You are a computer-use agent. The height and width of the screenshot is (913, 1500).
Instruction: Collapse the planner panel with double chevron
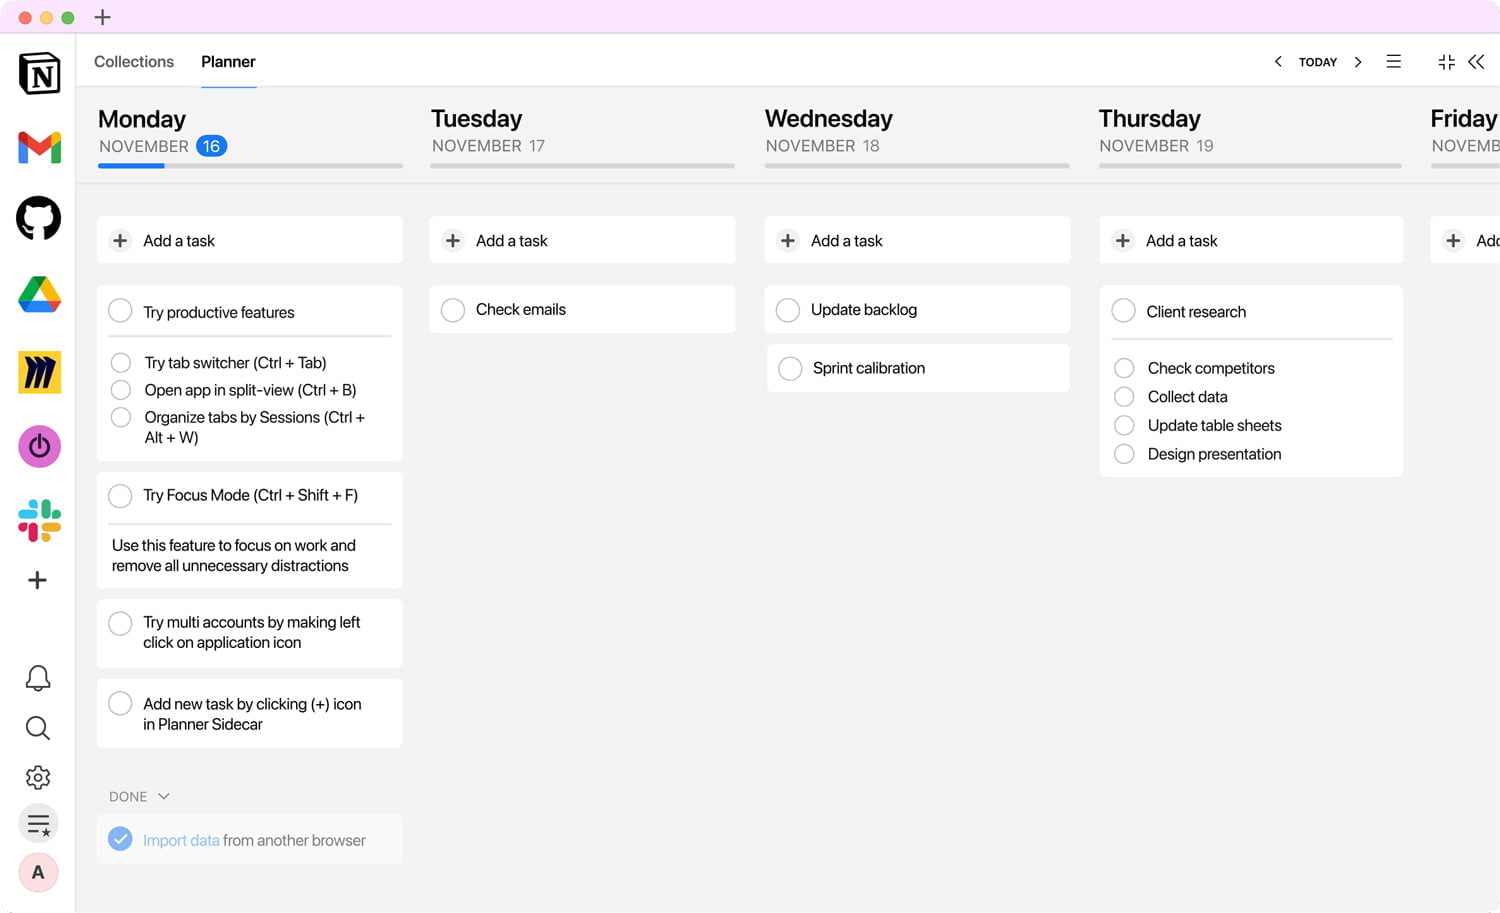point(1476,62)
